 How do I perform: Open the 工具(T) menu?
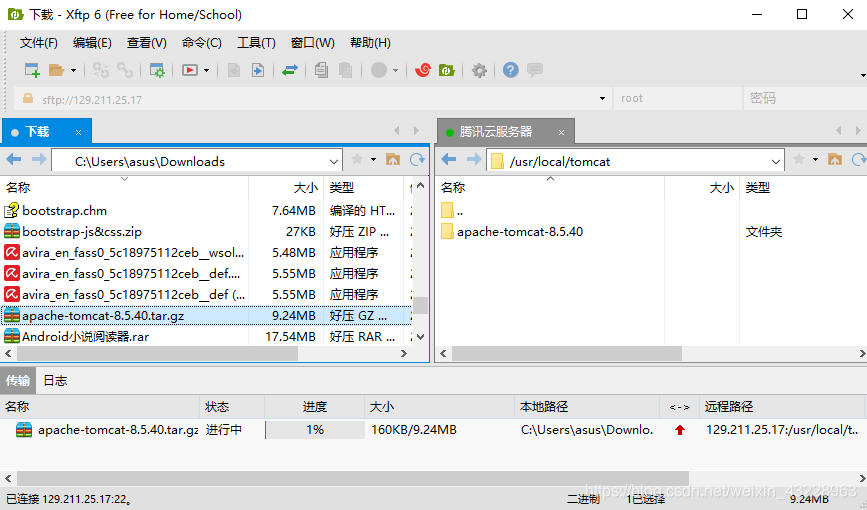point(256,43)
